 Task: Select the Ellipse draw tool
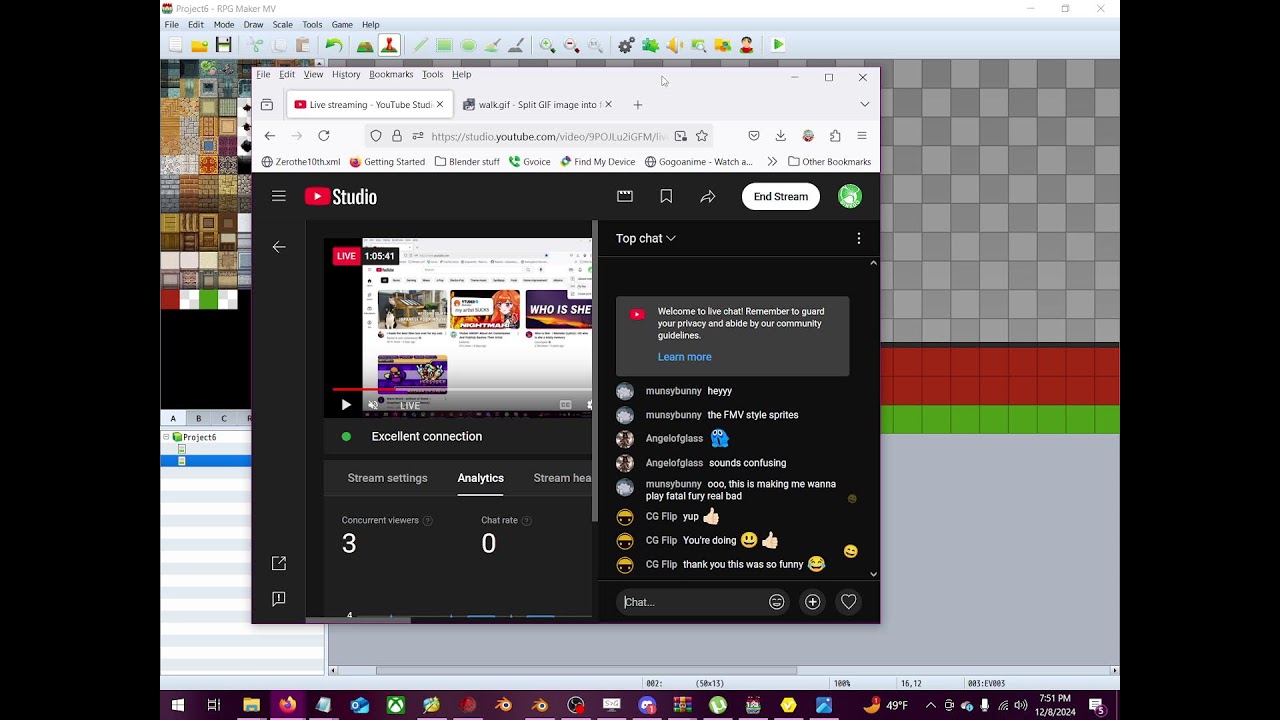click(x=468, y=45)
